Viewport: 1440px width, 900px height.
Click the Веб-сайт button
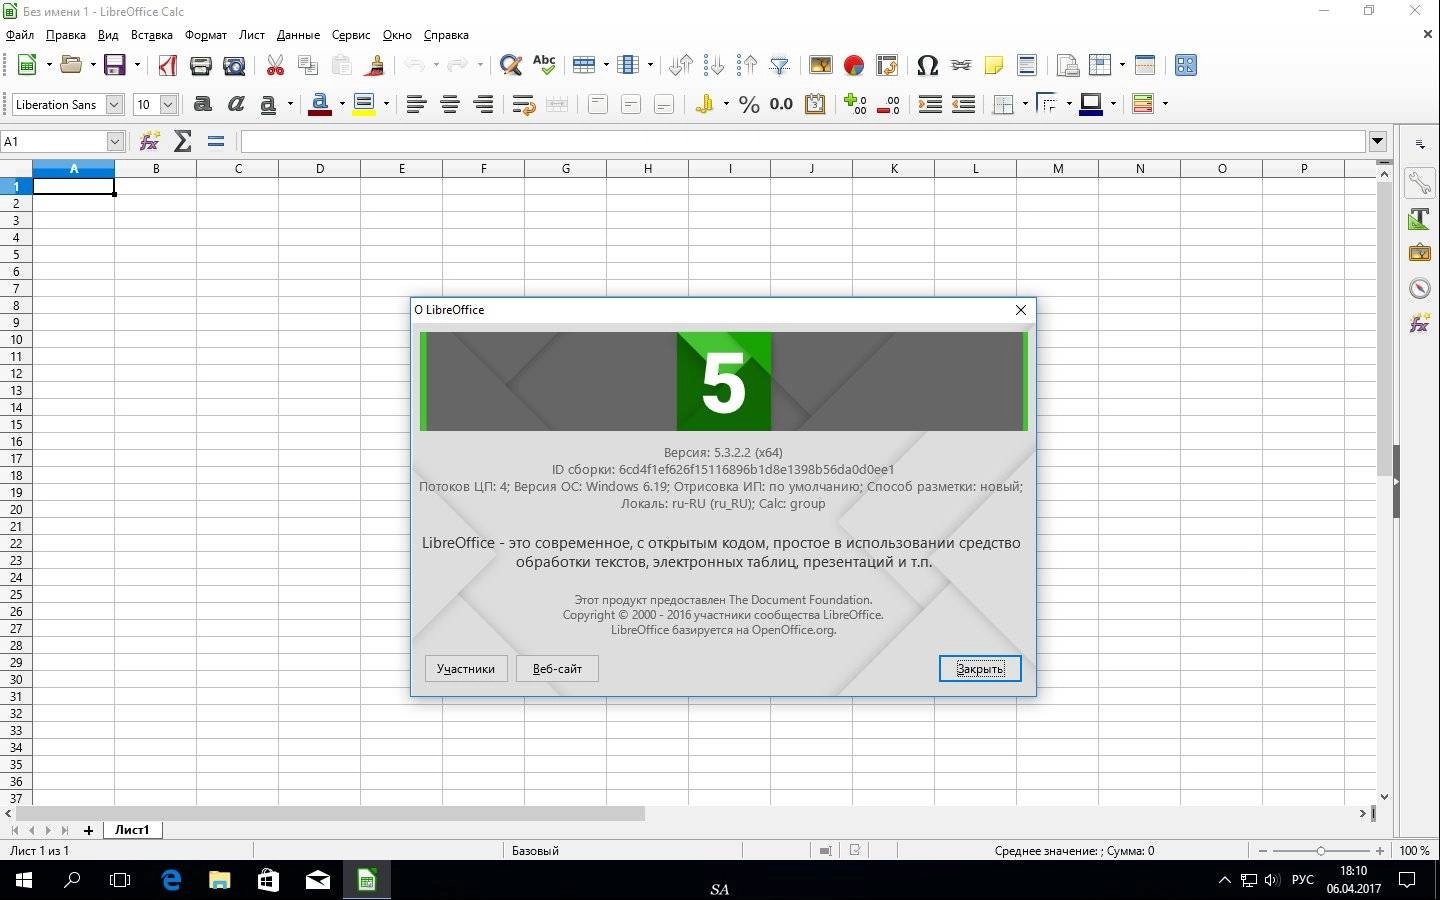pos(557,669)
